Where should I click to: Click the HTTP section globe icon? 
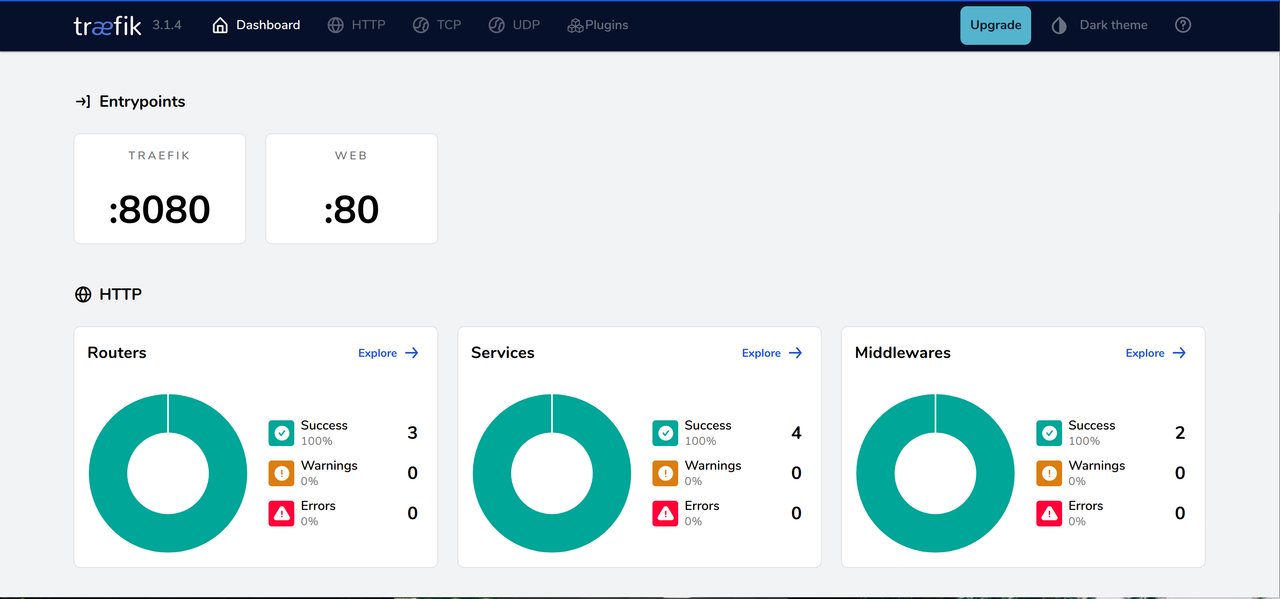tap(83, 295)
